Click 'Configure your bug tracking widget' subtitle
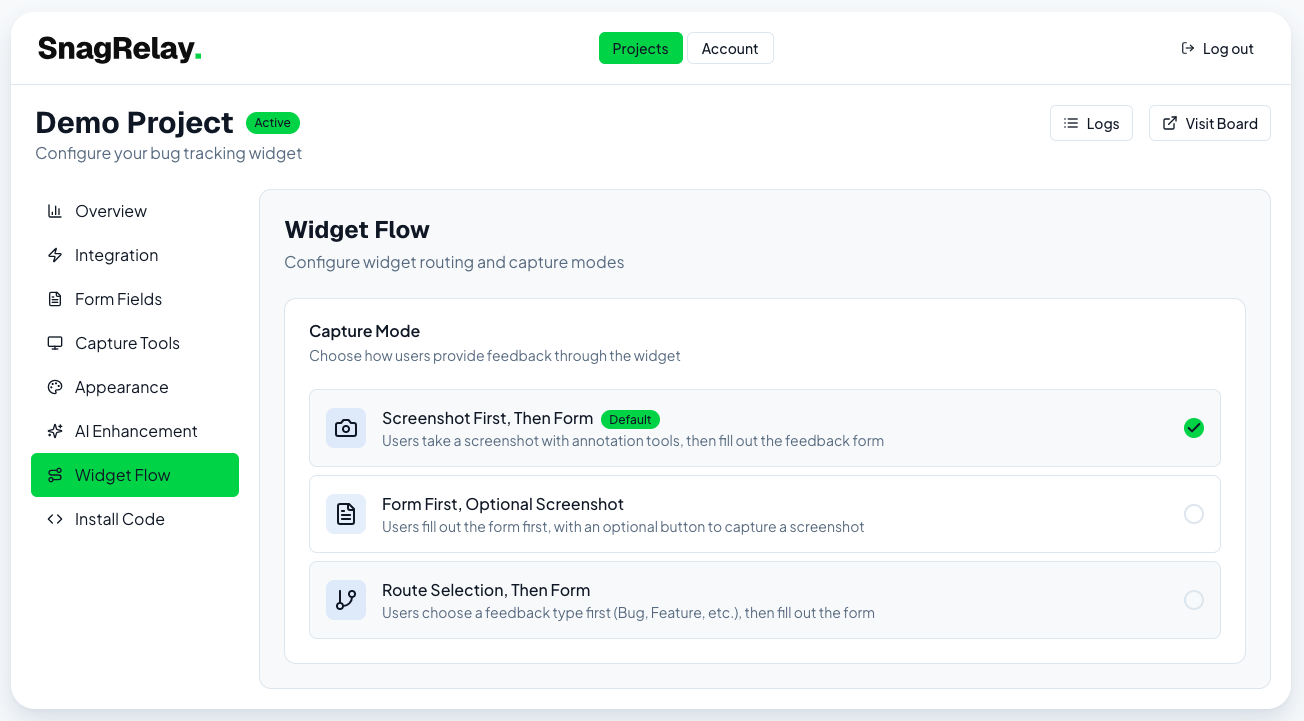1304x721 pixels. [169, 153]
